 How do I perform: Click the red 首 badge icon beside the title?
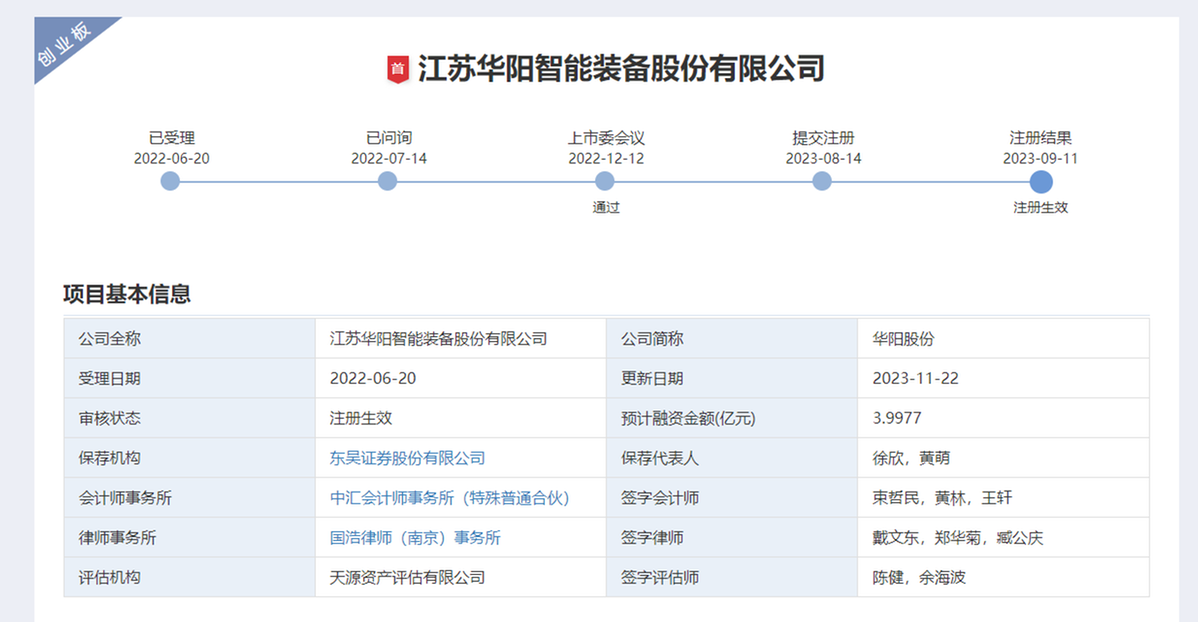click(397, 70)
